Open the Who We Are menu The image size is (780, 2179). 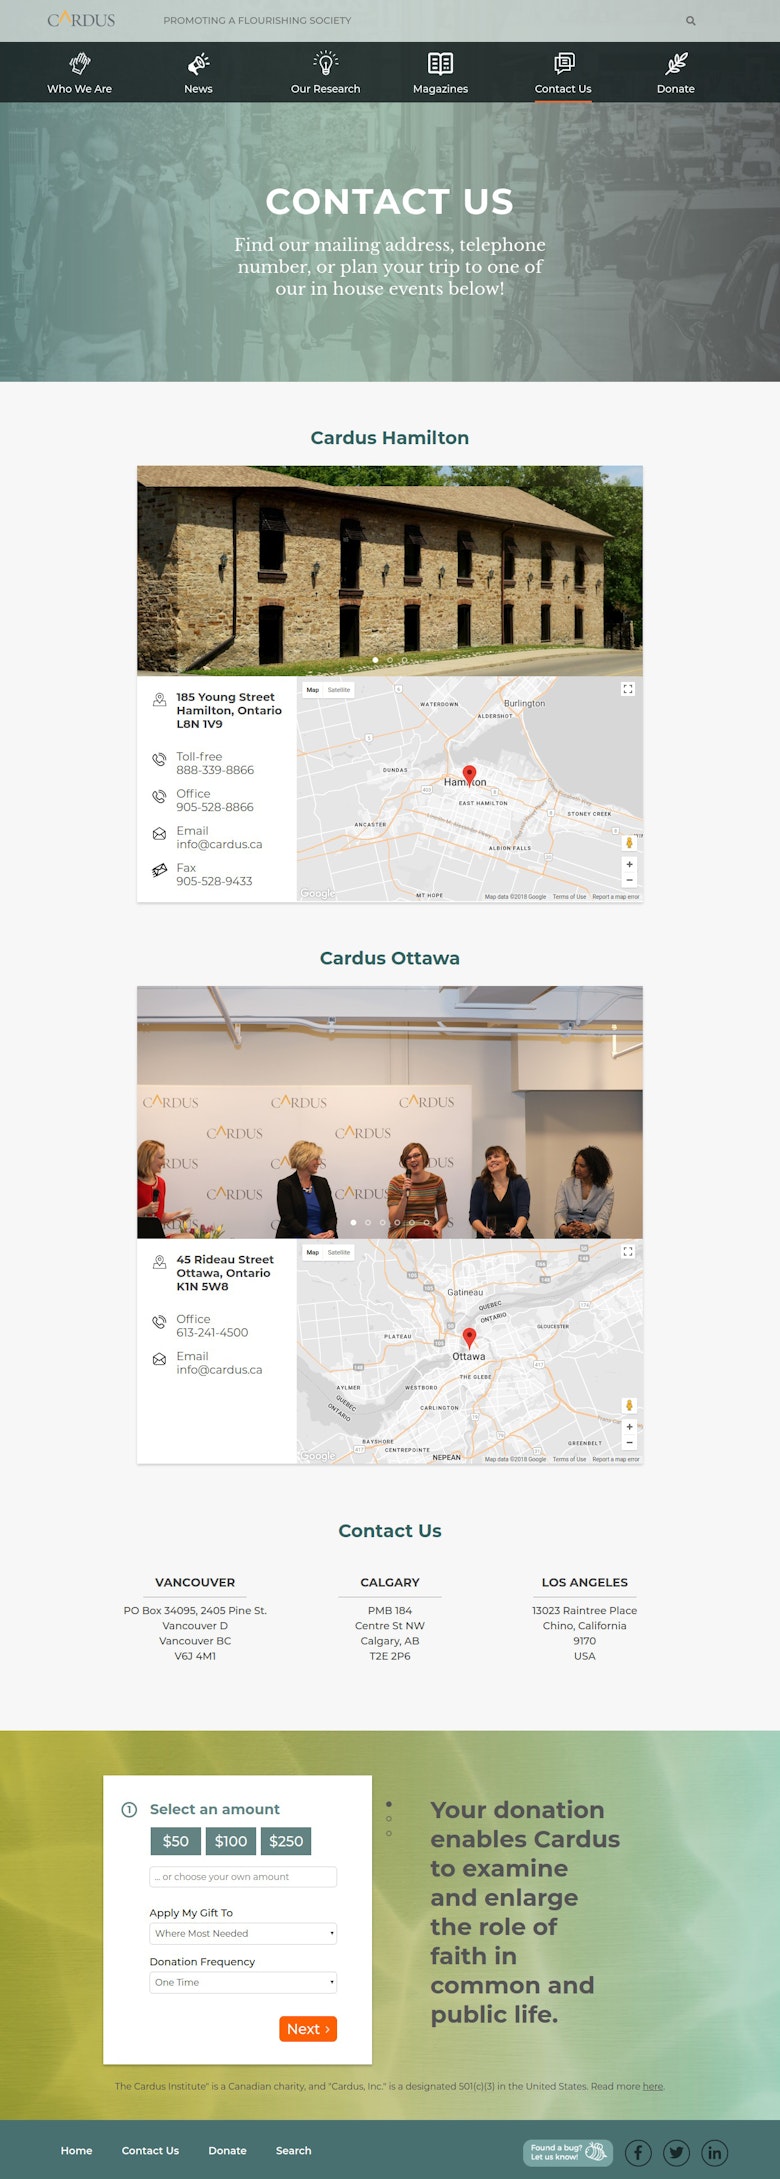pos(80,73)
